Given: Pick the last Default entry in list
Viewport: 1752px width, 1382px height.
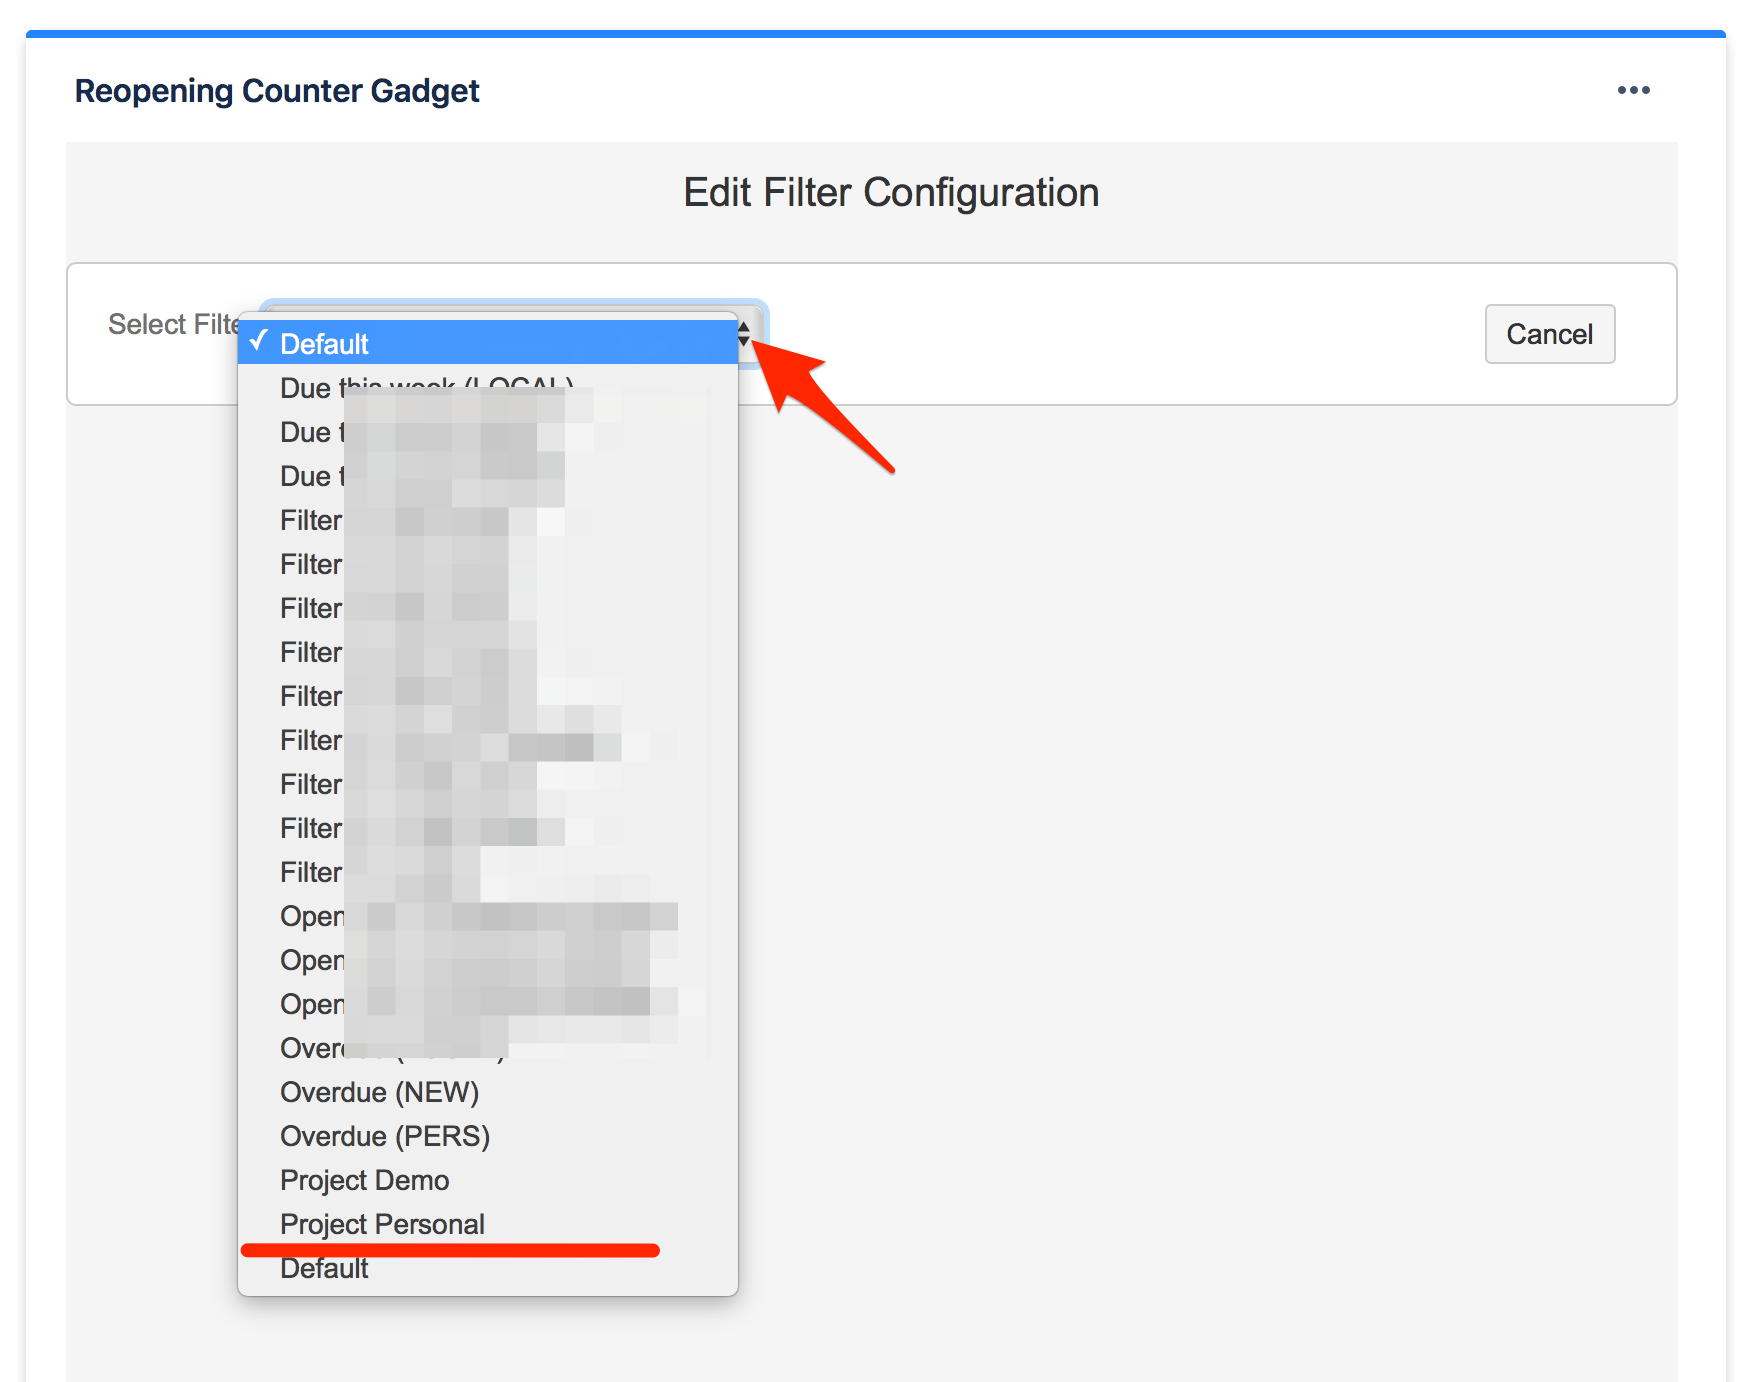Looking at the screenshot, I should (488, 1268).
